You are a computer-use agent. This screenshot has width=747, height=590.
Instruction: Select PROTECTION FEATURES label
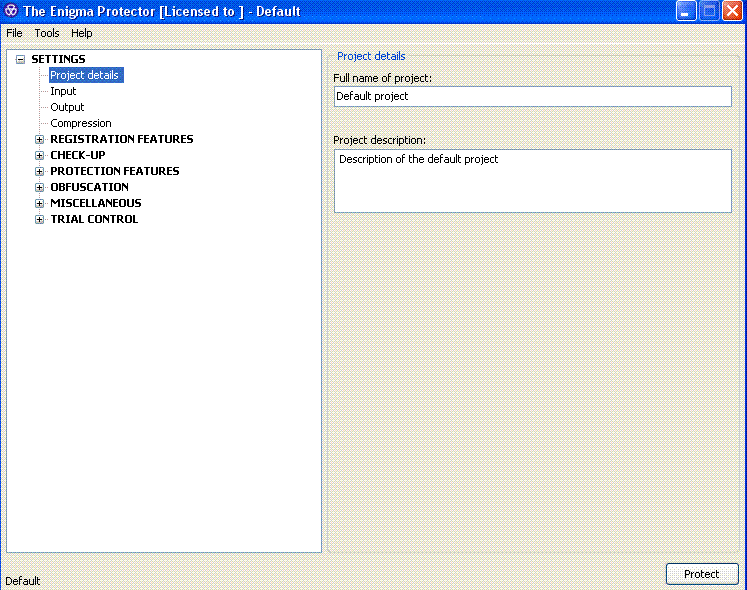115,171
